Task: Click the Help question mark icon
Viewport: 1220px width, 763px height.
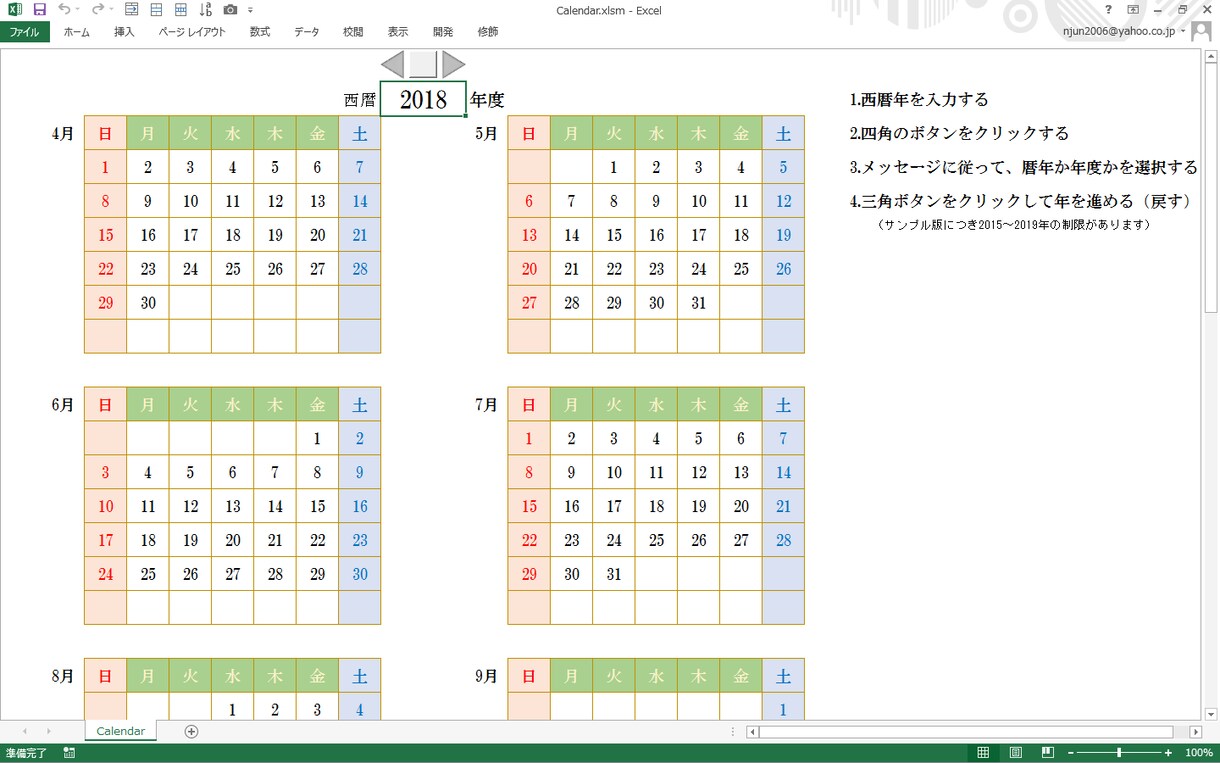Action: click(1108, 9)
